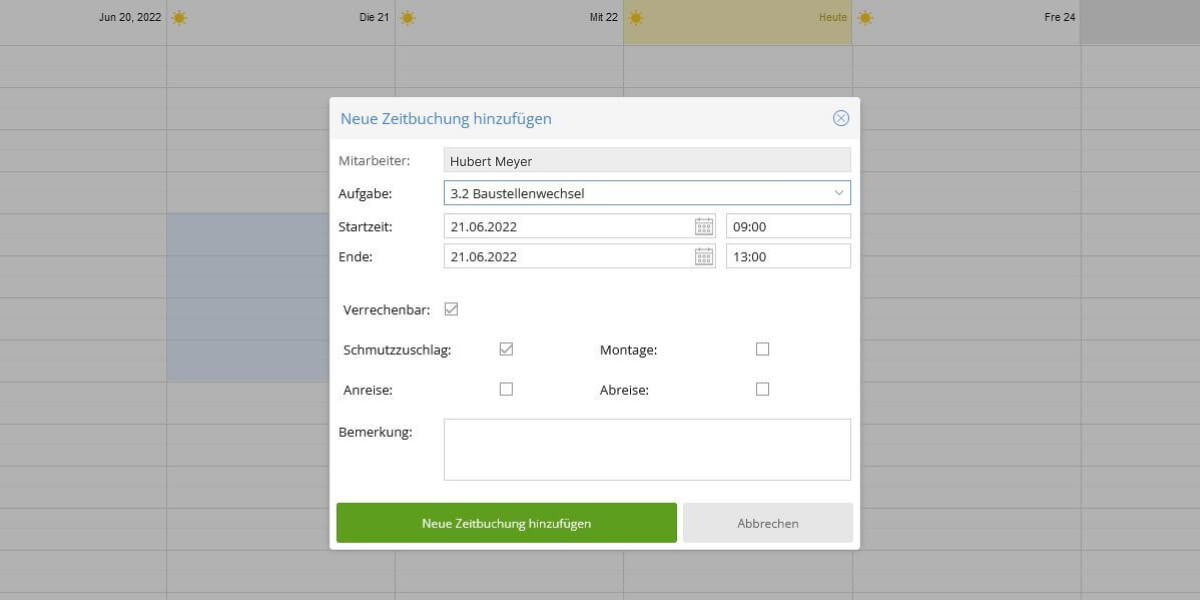The width and height of the screenshot is (1200, 600).
Task: Disable the Verrechenbar checkbox
Action: point(451,309)
